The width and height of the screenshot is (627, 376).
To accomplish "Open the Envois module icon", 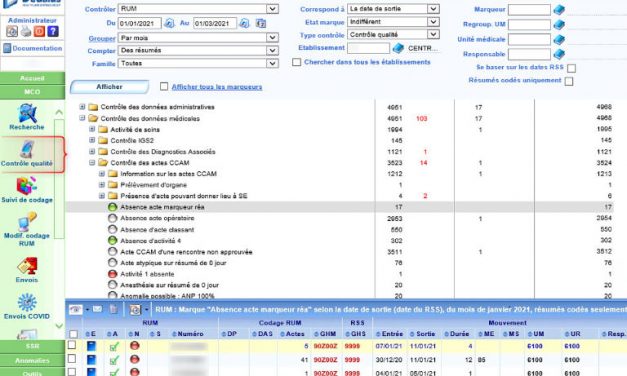I will pos(27,270).
